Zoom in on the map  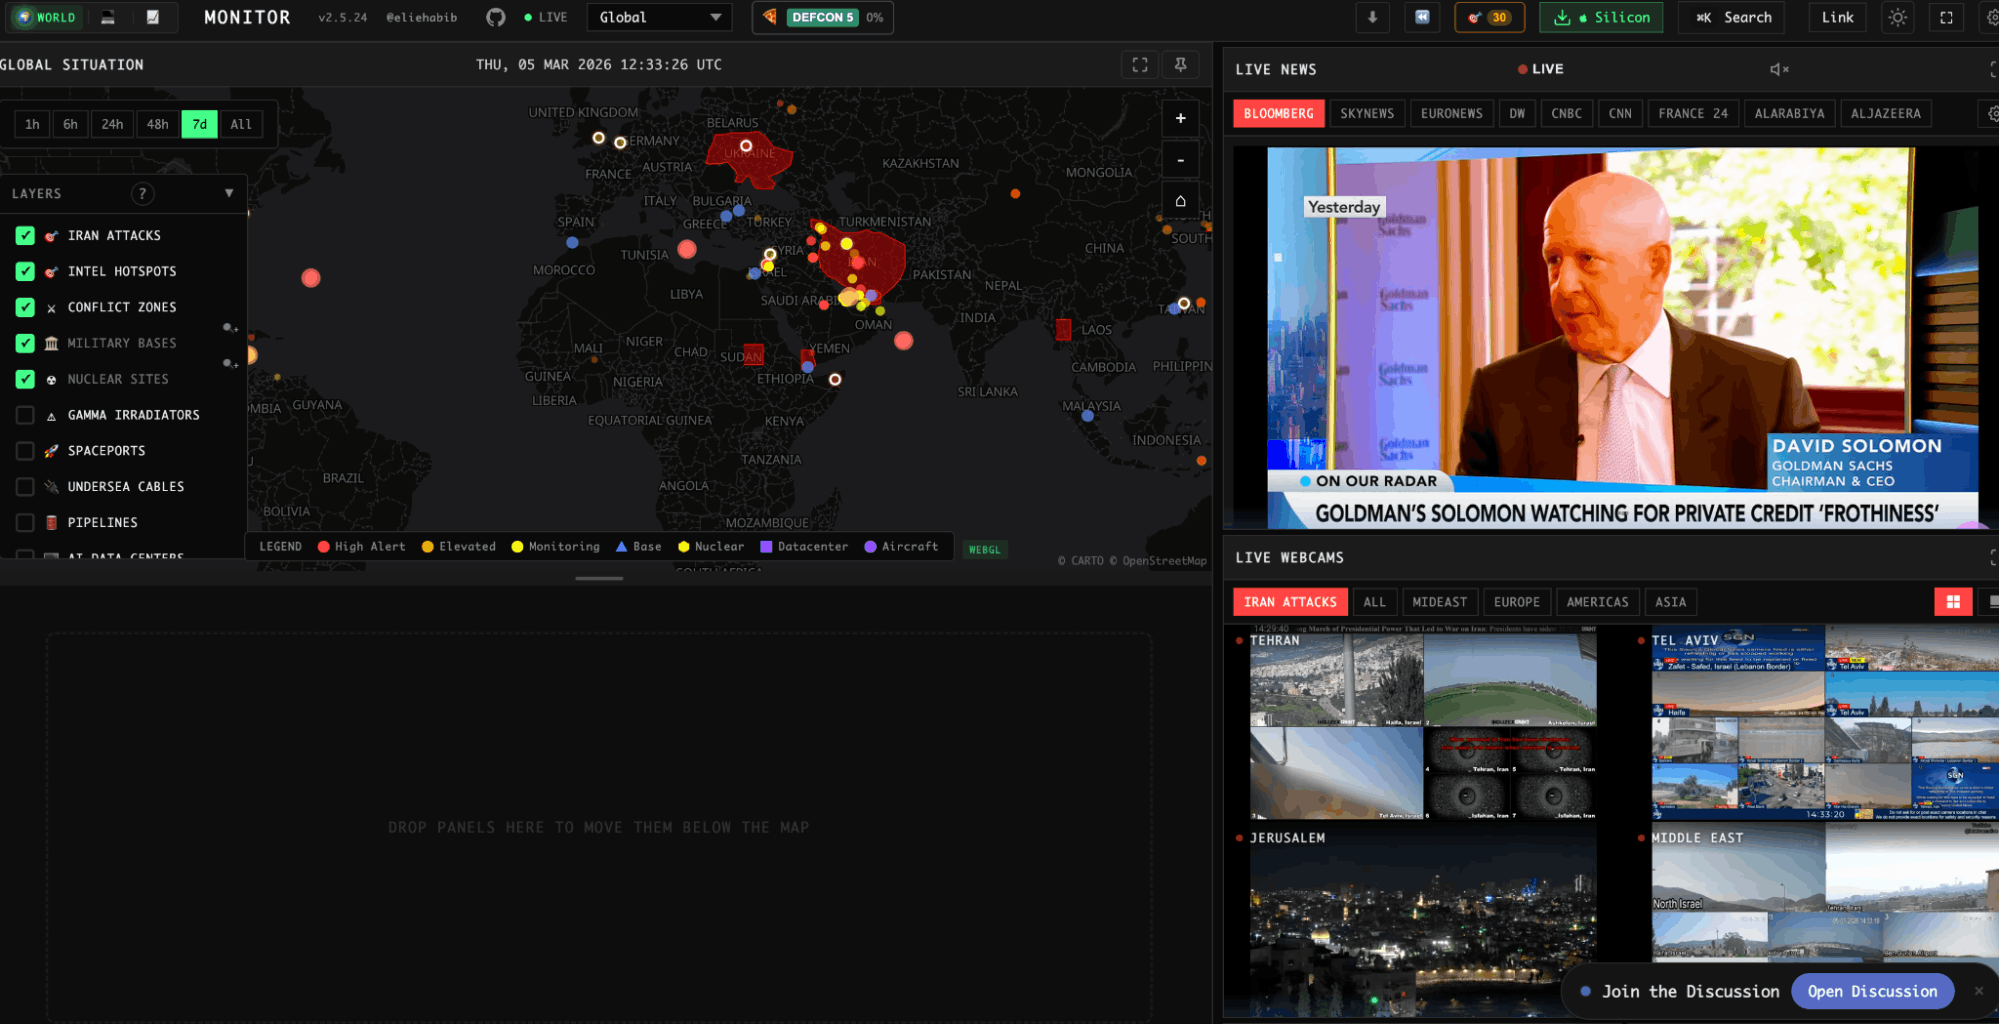click(1180, 118)
